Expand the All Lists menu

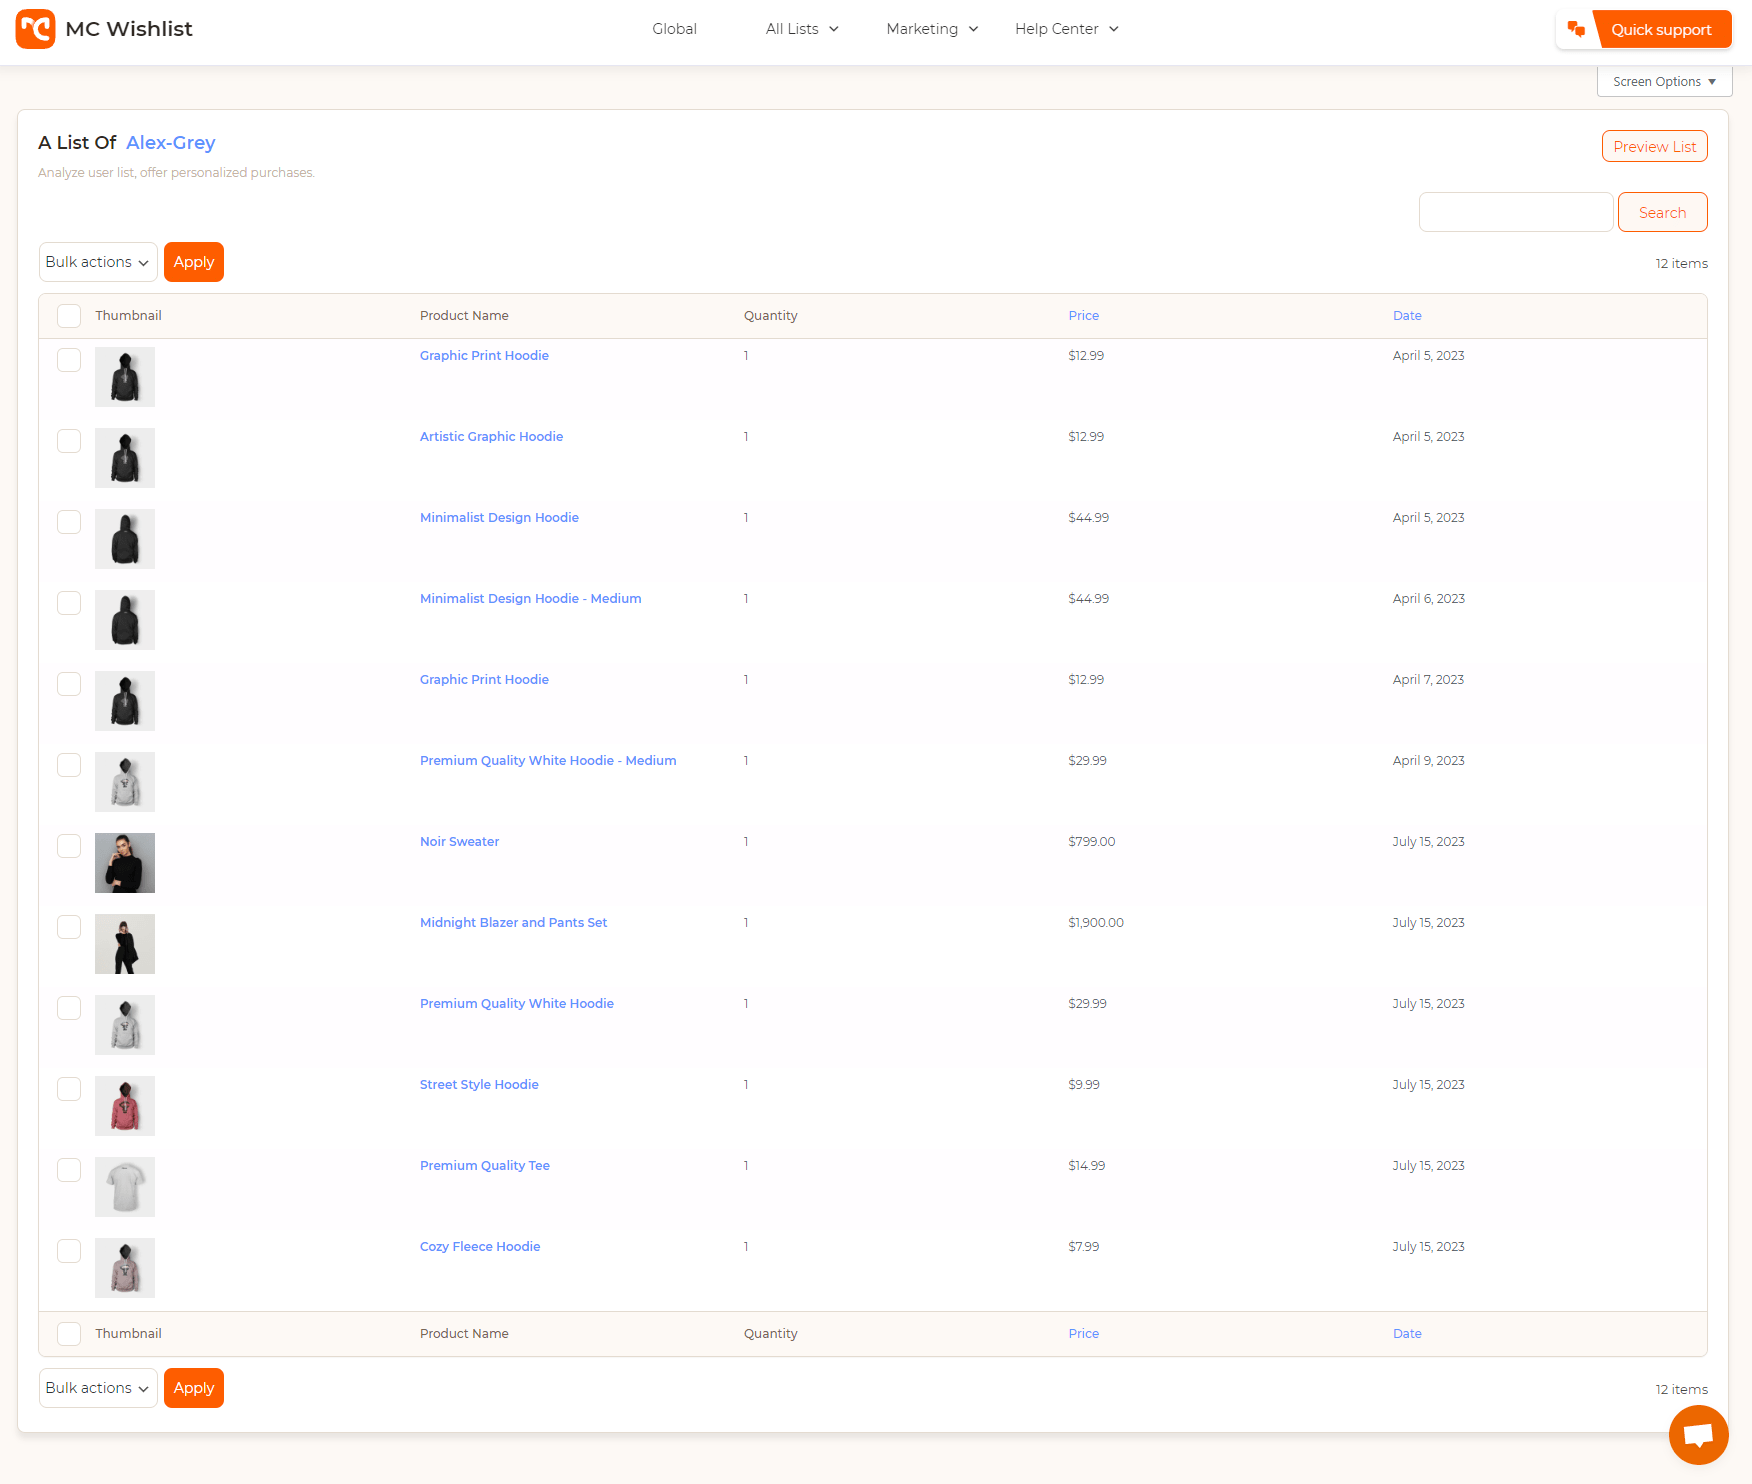coord(802,29)
